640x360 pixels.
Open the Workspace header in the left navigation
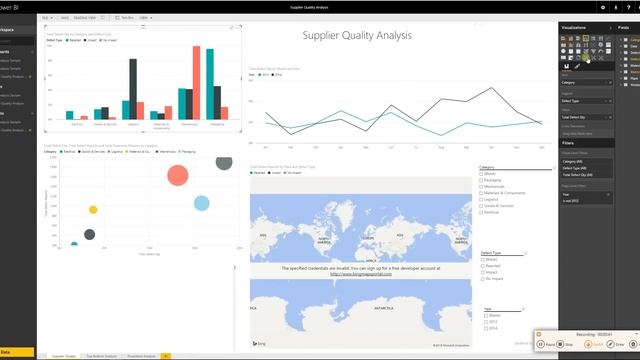(18, 30)
